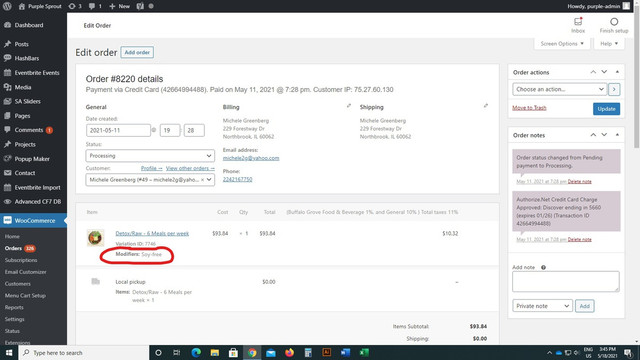Expand Screen Options panel
The width and height of the screenshot is (640, 360).
562,44
